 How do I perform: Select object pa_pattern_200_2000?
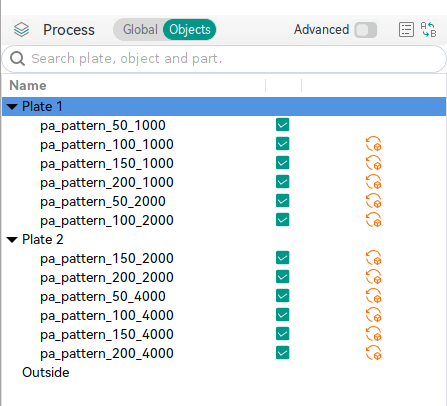tap(107, 278)
